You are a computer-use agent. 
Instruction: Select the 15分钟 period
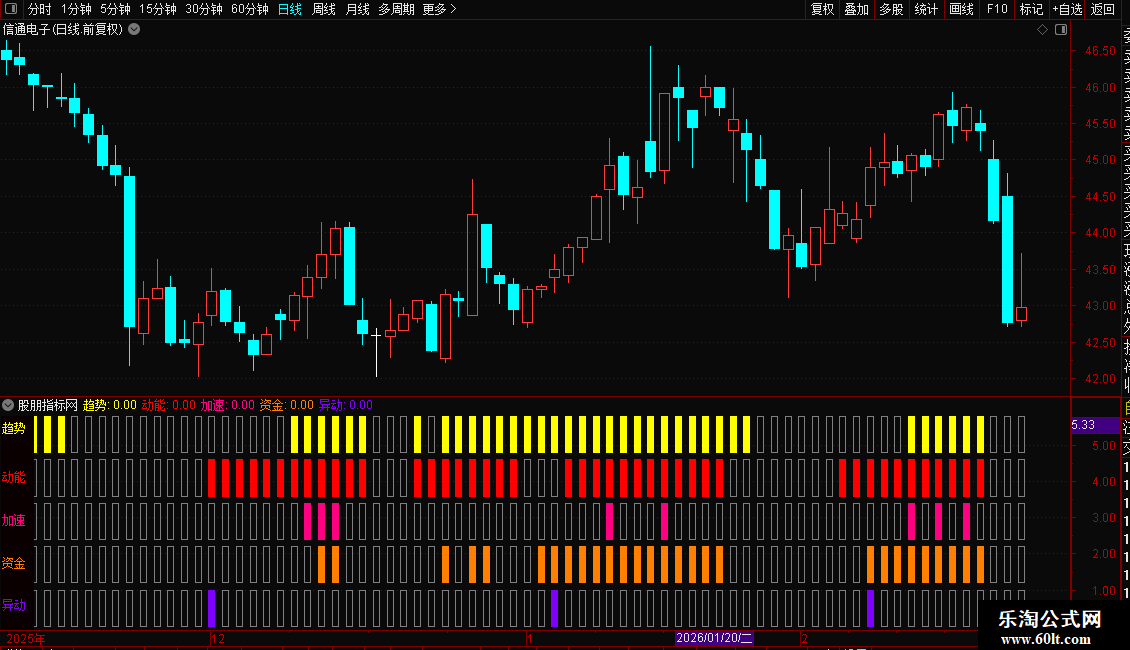tap(158, 9)
